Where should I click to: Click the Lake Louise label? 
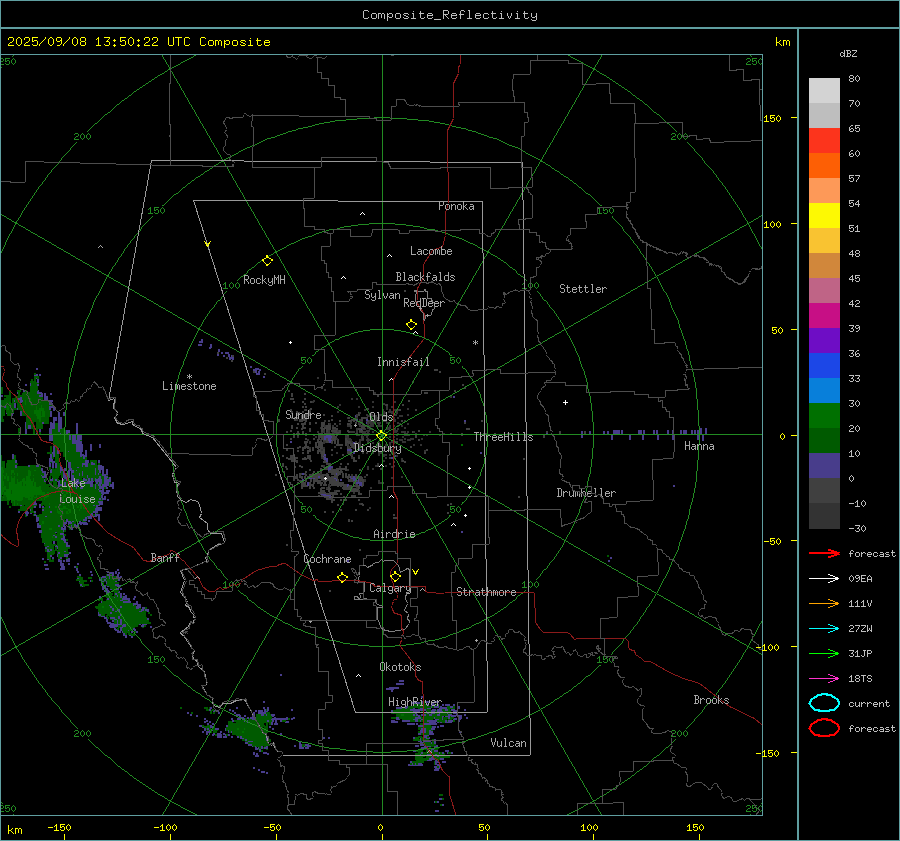77,491
